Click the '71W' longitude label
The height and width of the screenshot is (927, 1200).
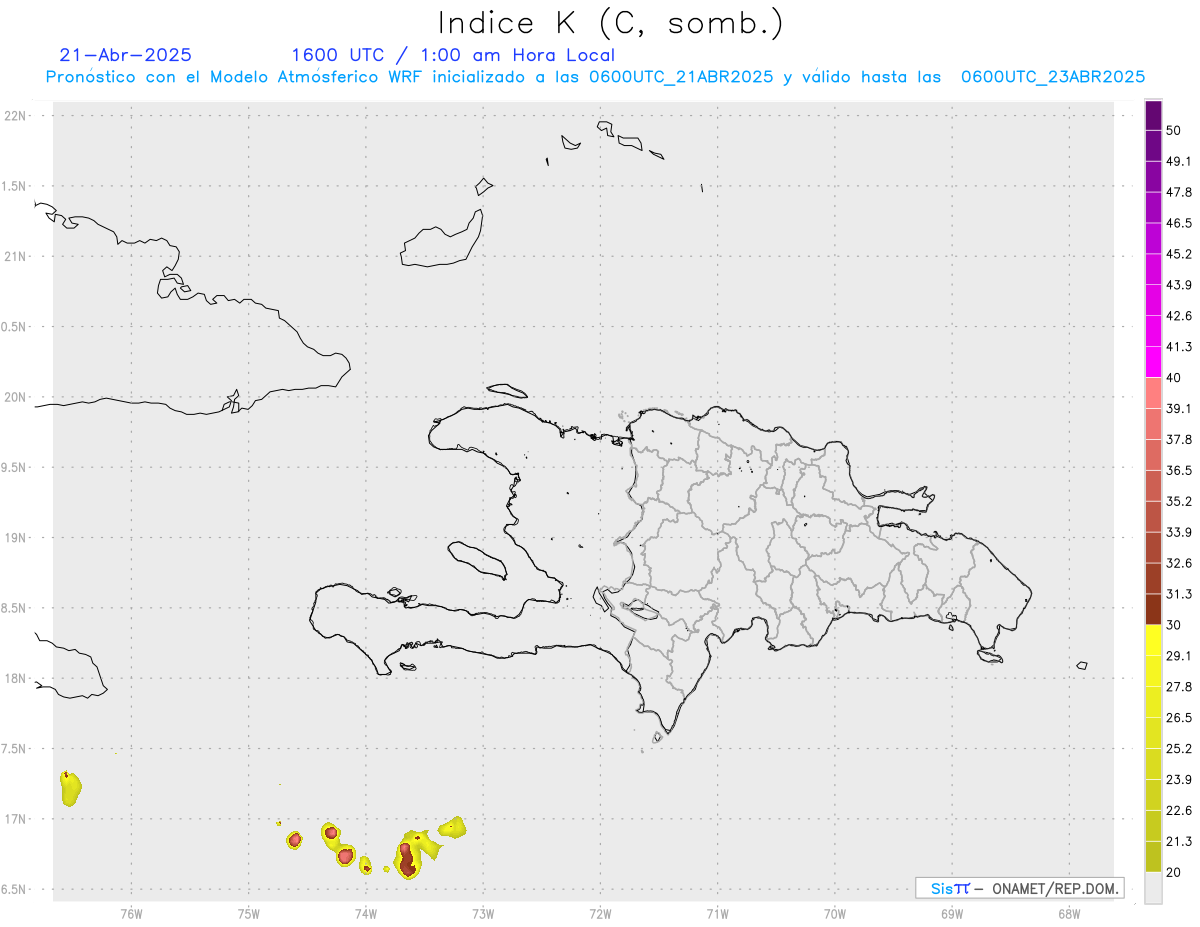point(717,913)
